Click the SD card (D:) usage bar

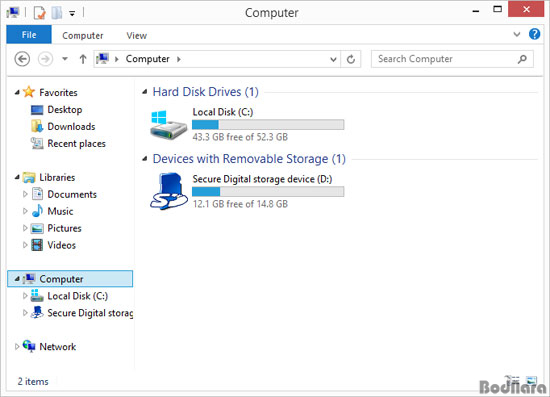pos(268,191)
